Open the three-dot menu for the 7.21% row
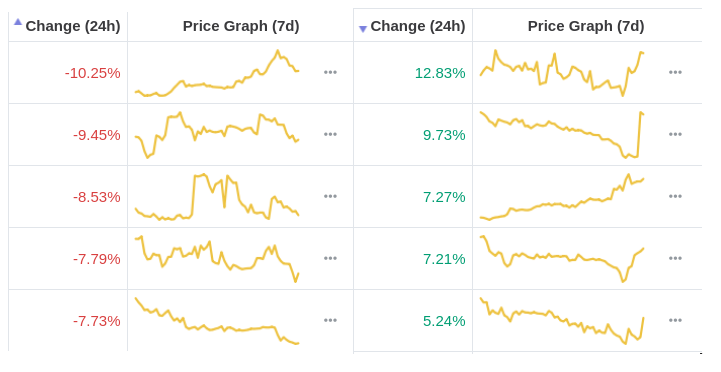This screenshot has width=721, height=372. pos(675,258)
